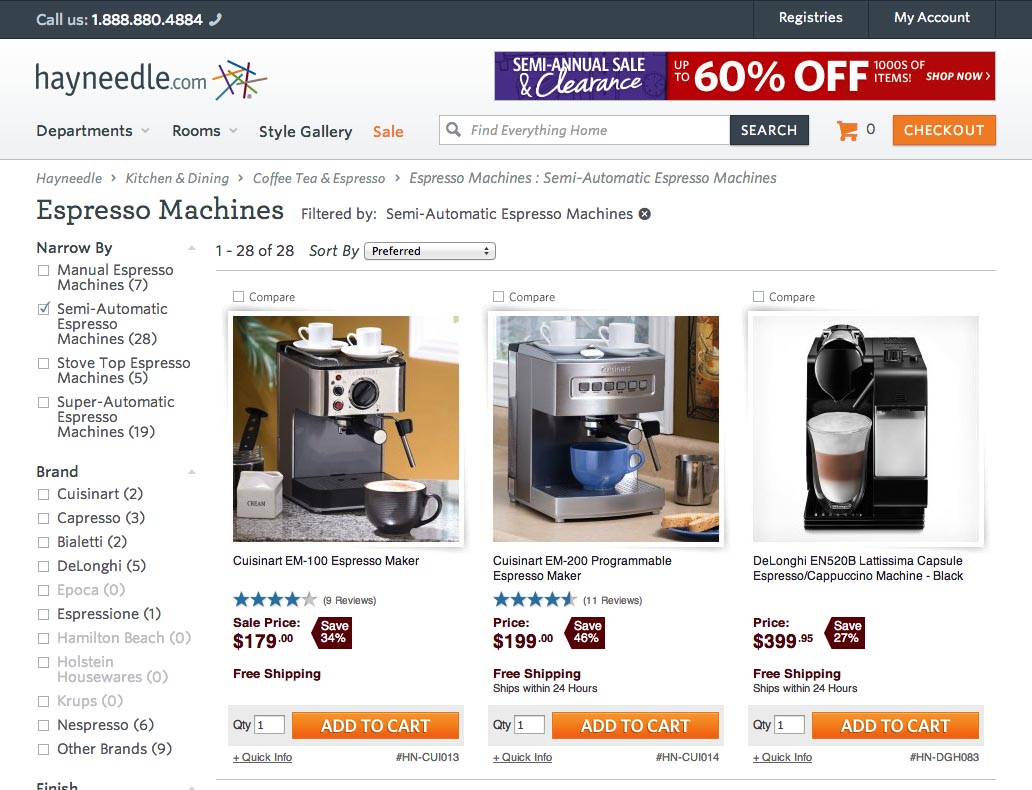Add Cuisinart EM-200 to cart

tap(635, 725)
